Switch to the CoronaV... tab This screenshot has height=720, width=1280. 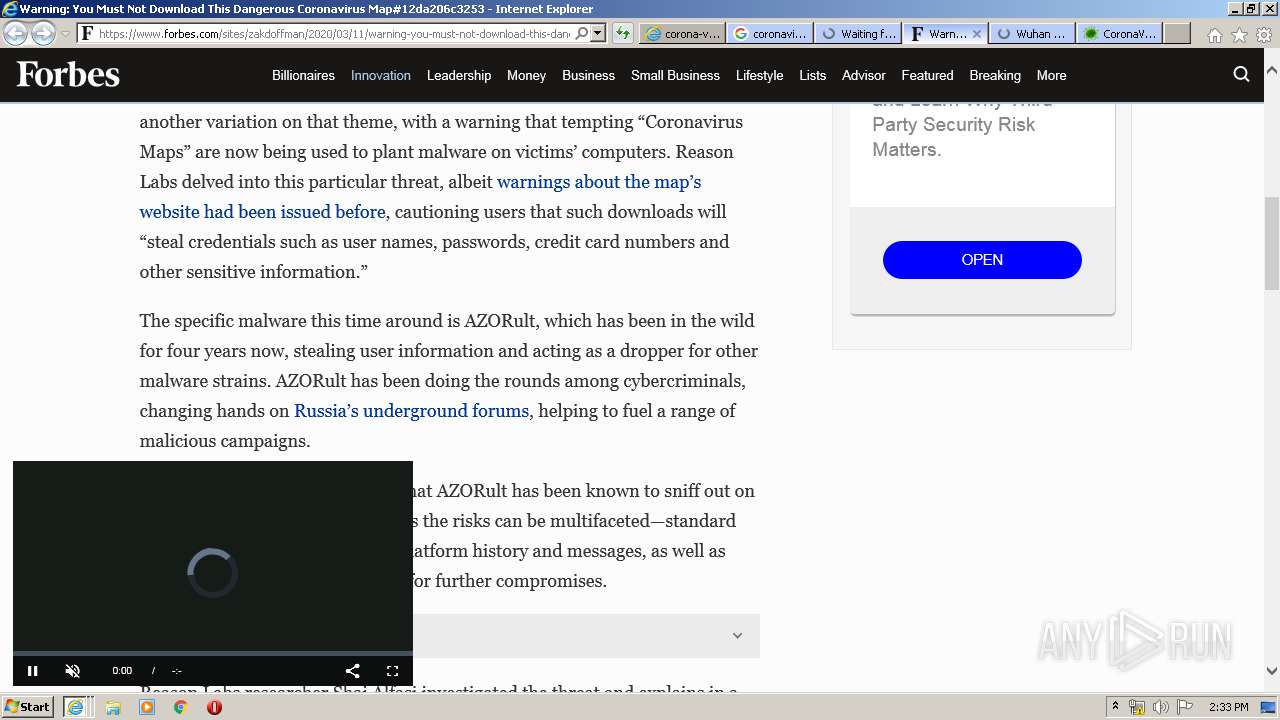point(1120,33)
